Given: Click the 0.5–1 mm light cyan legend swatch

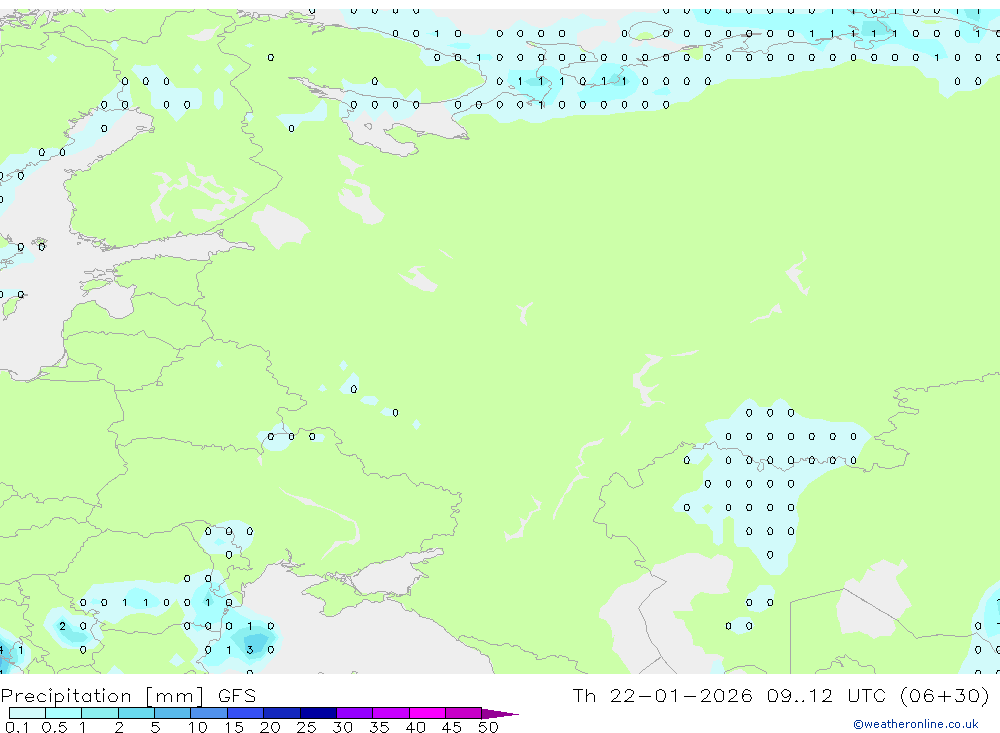Looking at the screenshot, I should [x=64, y=713].
